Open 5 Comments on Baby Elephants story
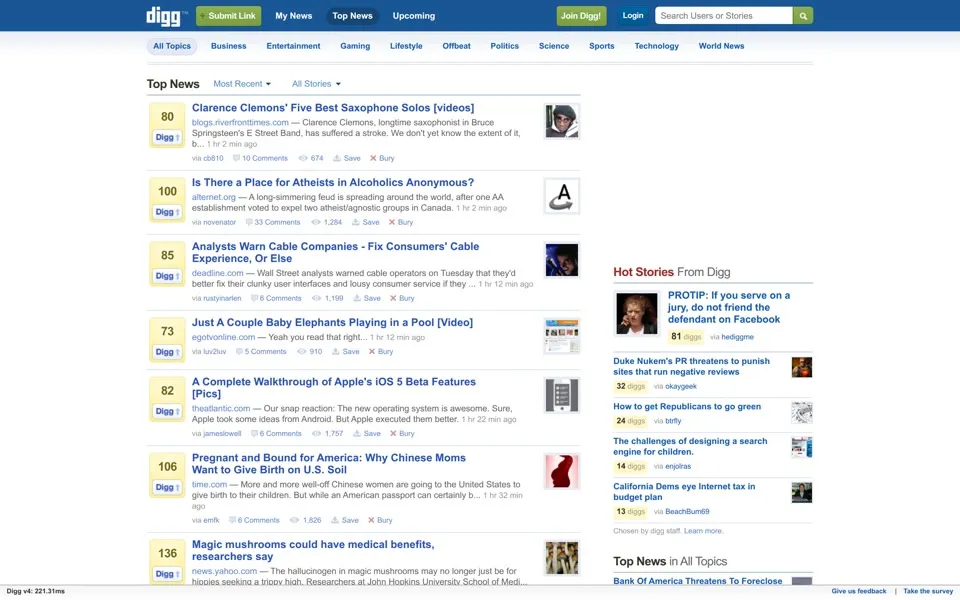960x600 pixels. 261,351
